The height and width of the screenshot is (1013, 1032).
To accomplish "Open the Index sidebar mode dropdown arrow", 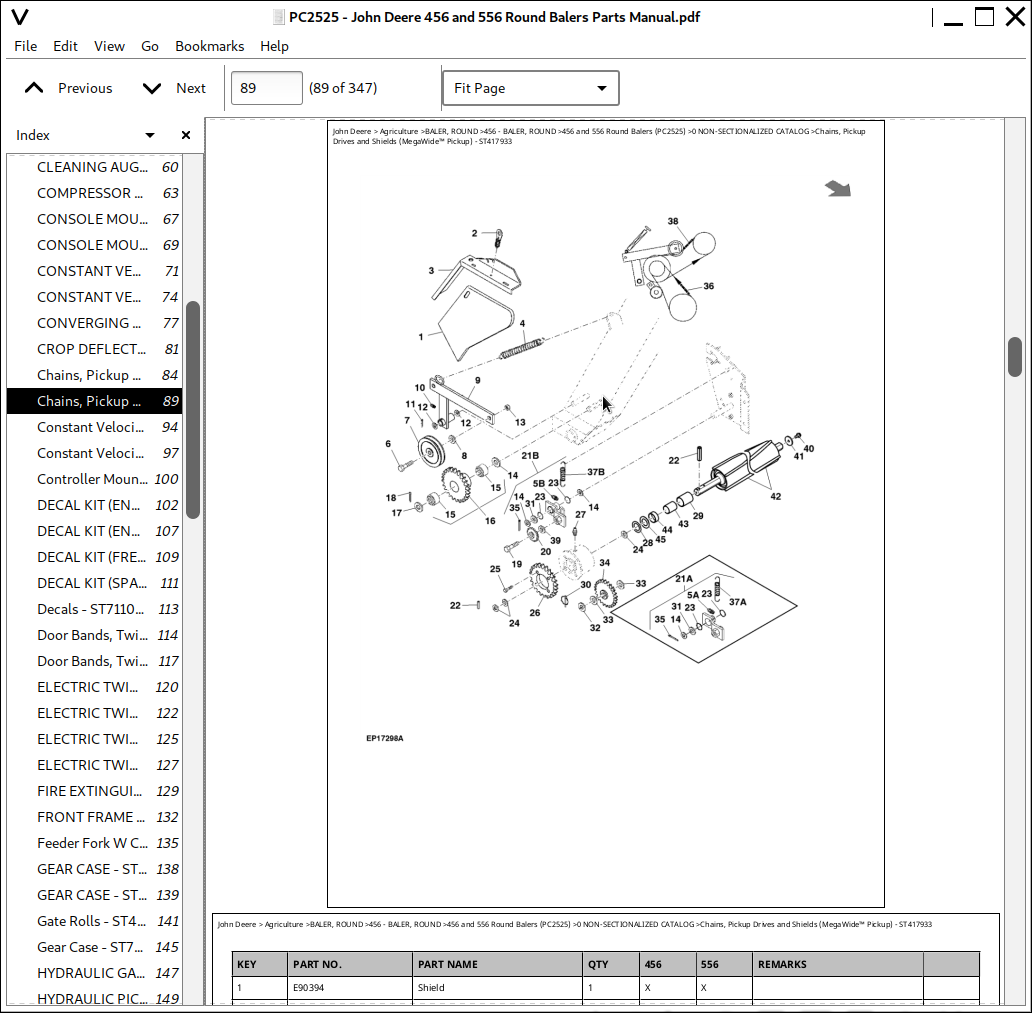I will [150, 135].
